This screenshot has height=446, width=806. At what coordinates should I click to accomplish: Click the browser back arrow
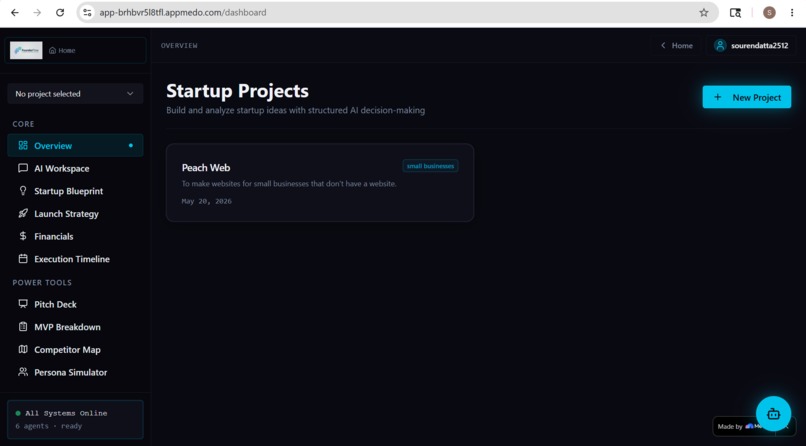point(15,13)
